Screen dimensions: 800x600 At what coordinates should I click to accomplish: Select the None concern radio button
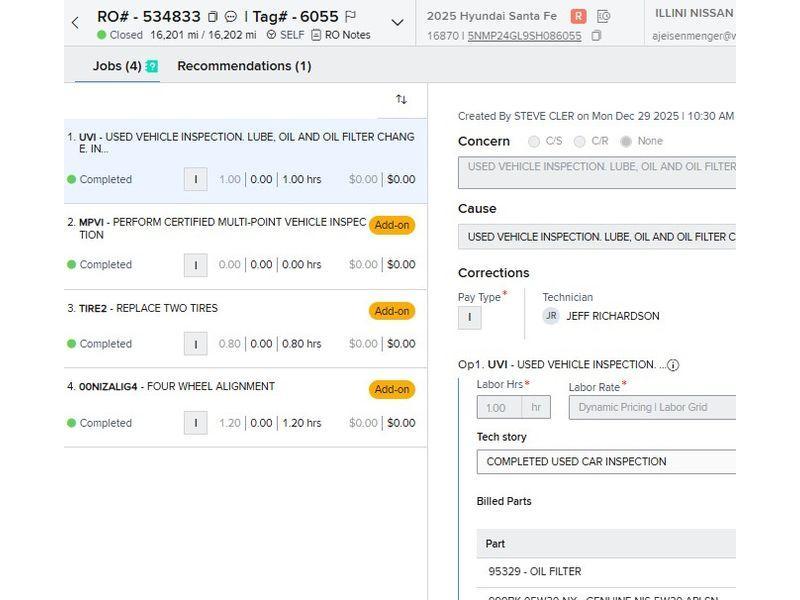point(626,142)
